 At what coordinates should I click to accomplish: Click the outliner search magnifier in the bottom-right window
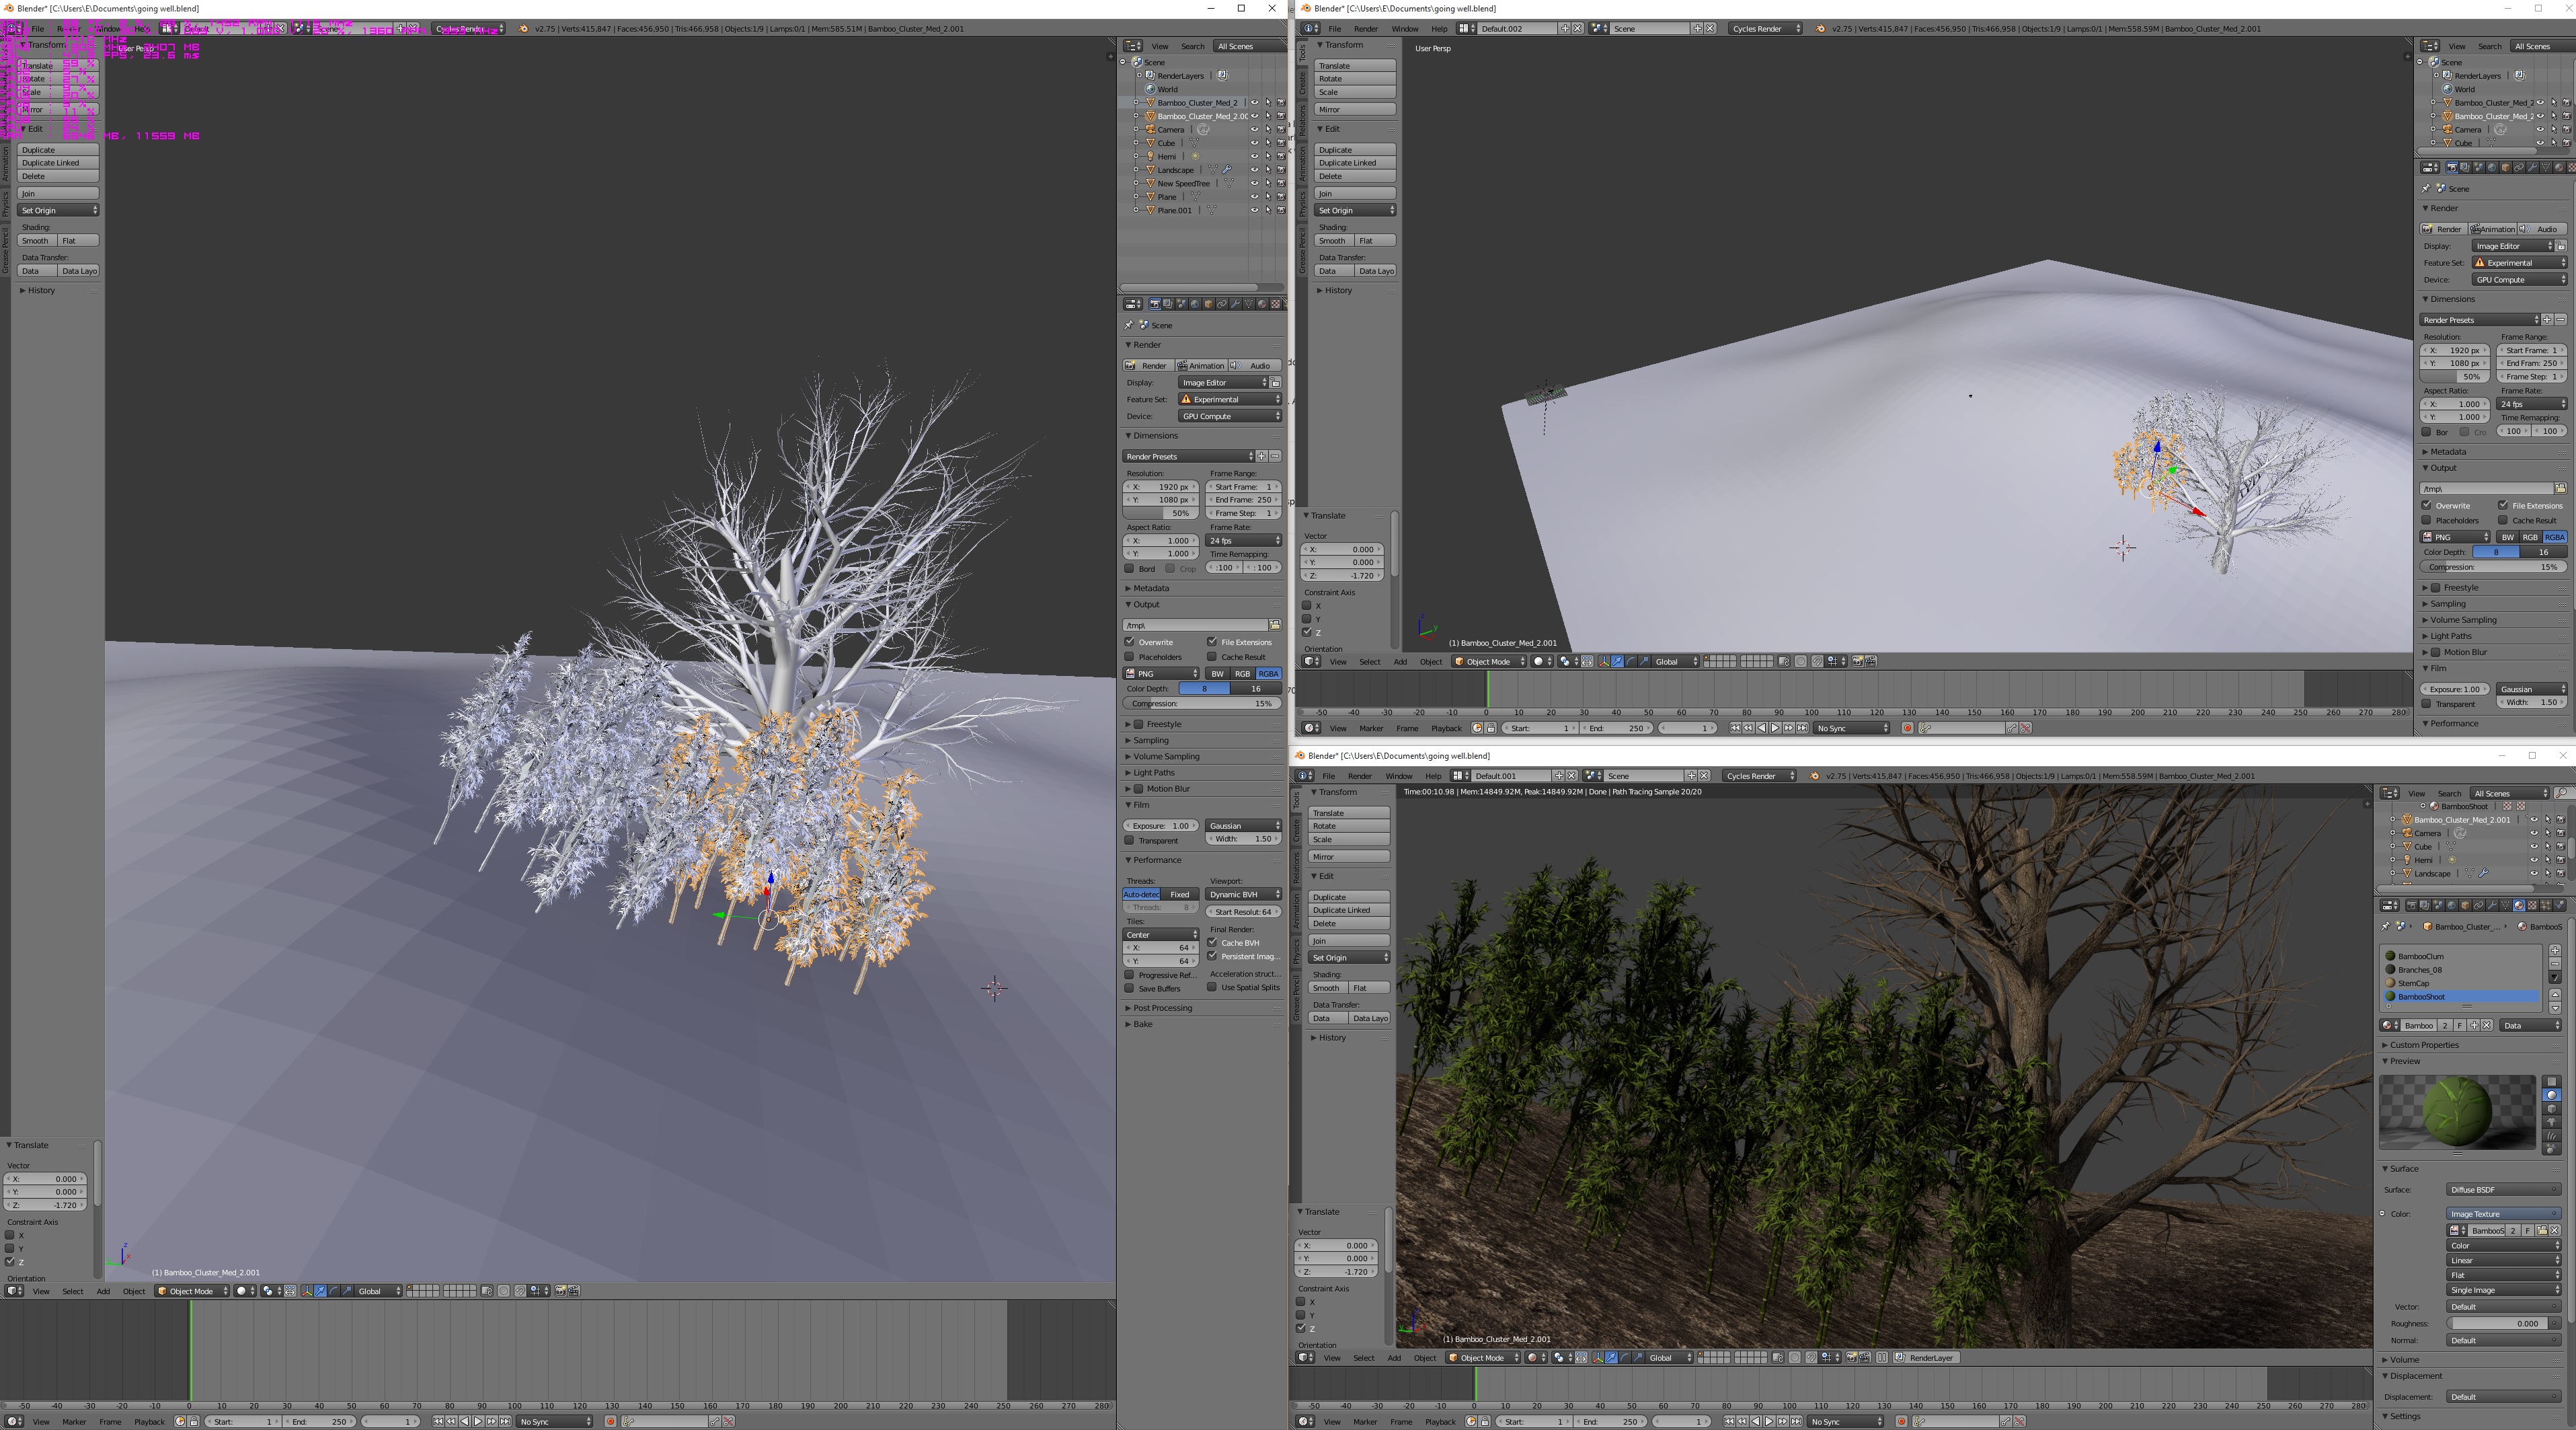pos(2563,793)
